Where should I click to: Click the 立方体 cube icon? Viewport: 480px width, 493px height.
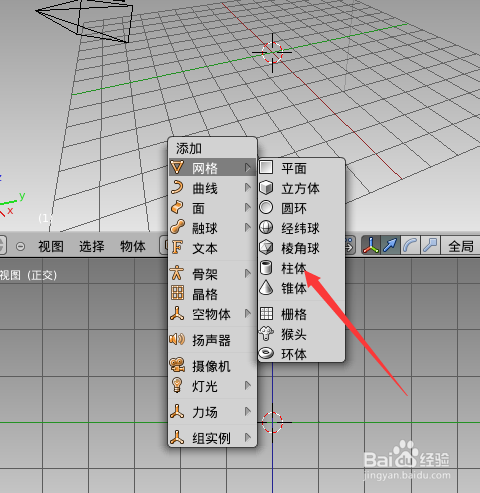(266, 187)
